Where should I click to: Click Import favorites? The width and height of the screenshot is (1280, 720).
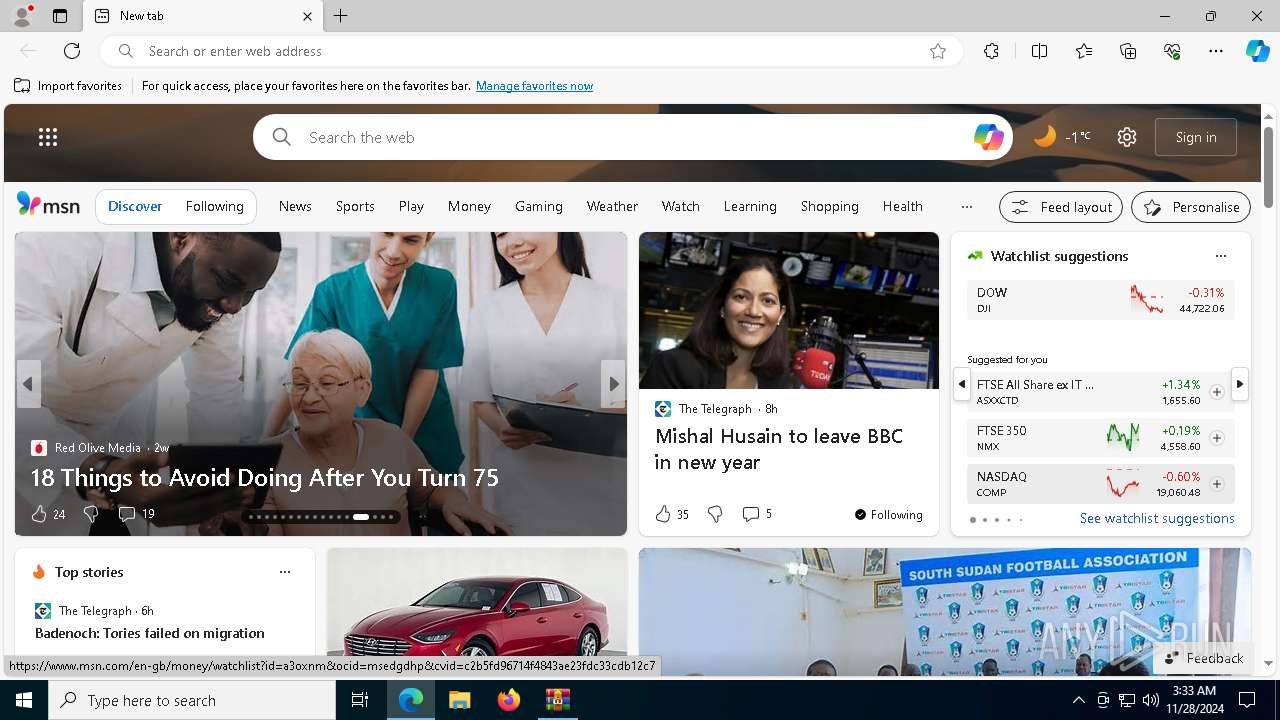coord(68,86)
